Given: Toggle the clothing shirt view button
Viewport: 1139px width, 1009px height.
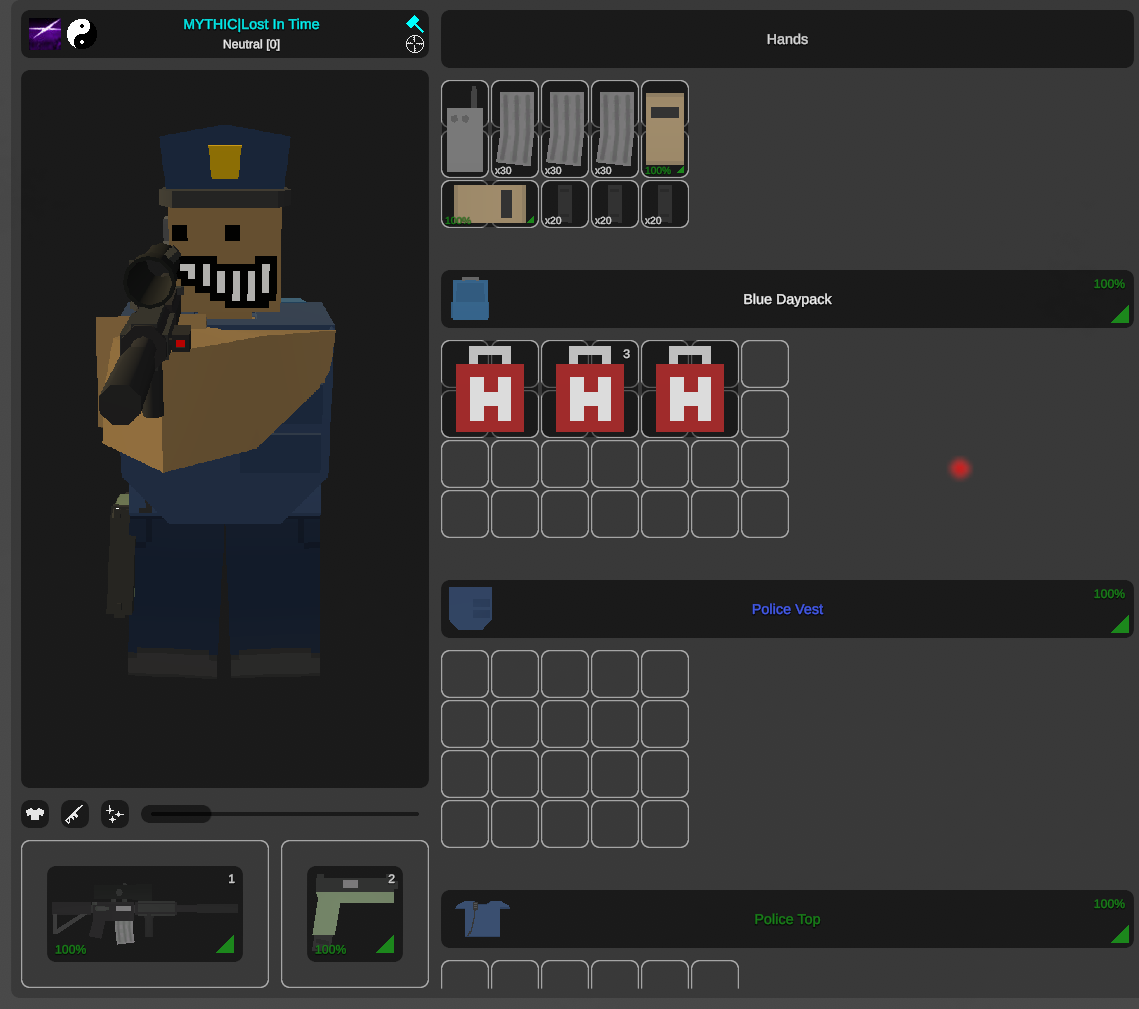Looking at the screenshot, I should [x=35, y=814].
